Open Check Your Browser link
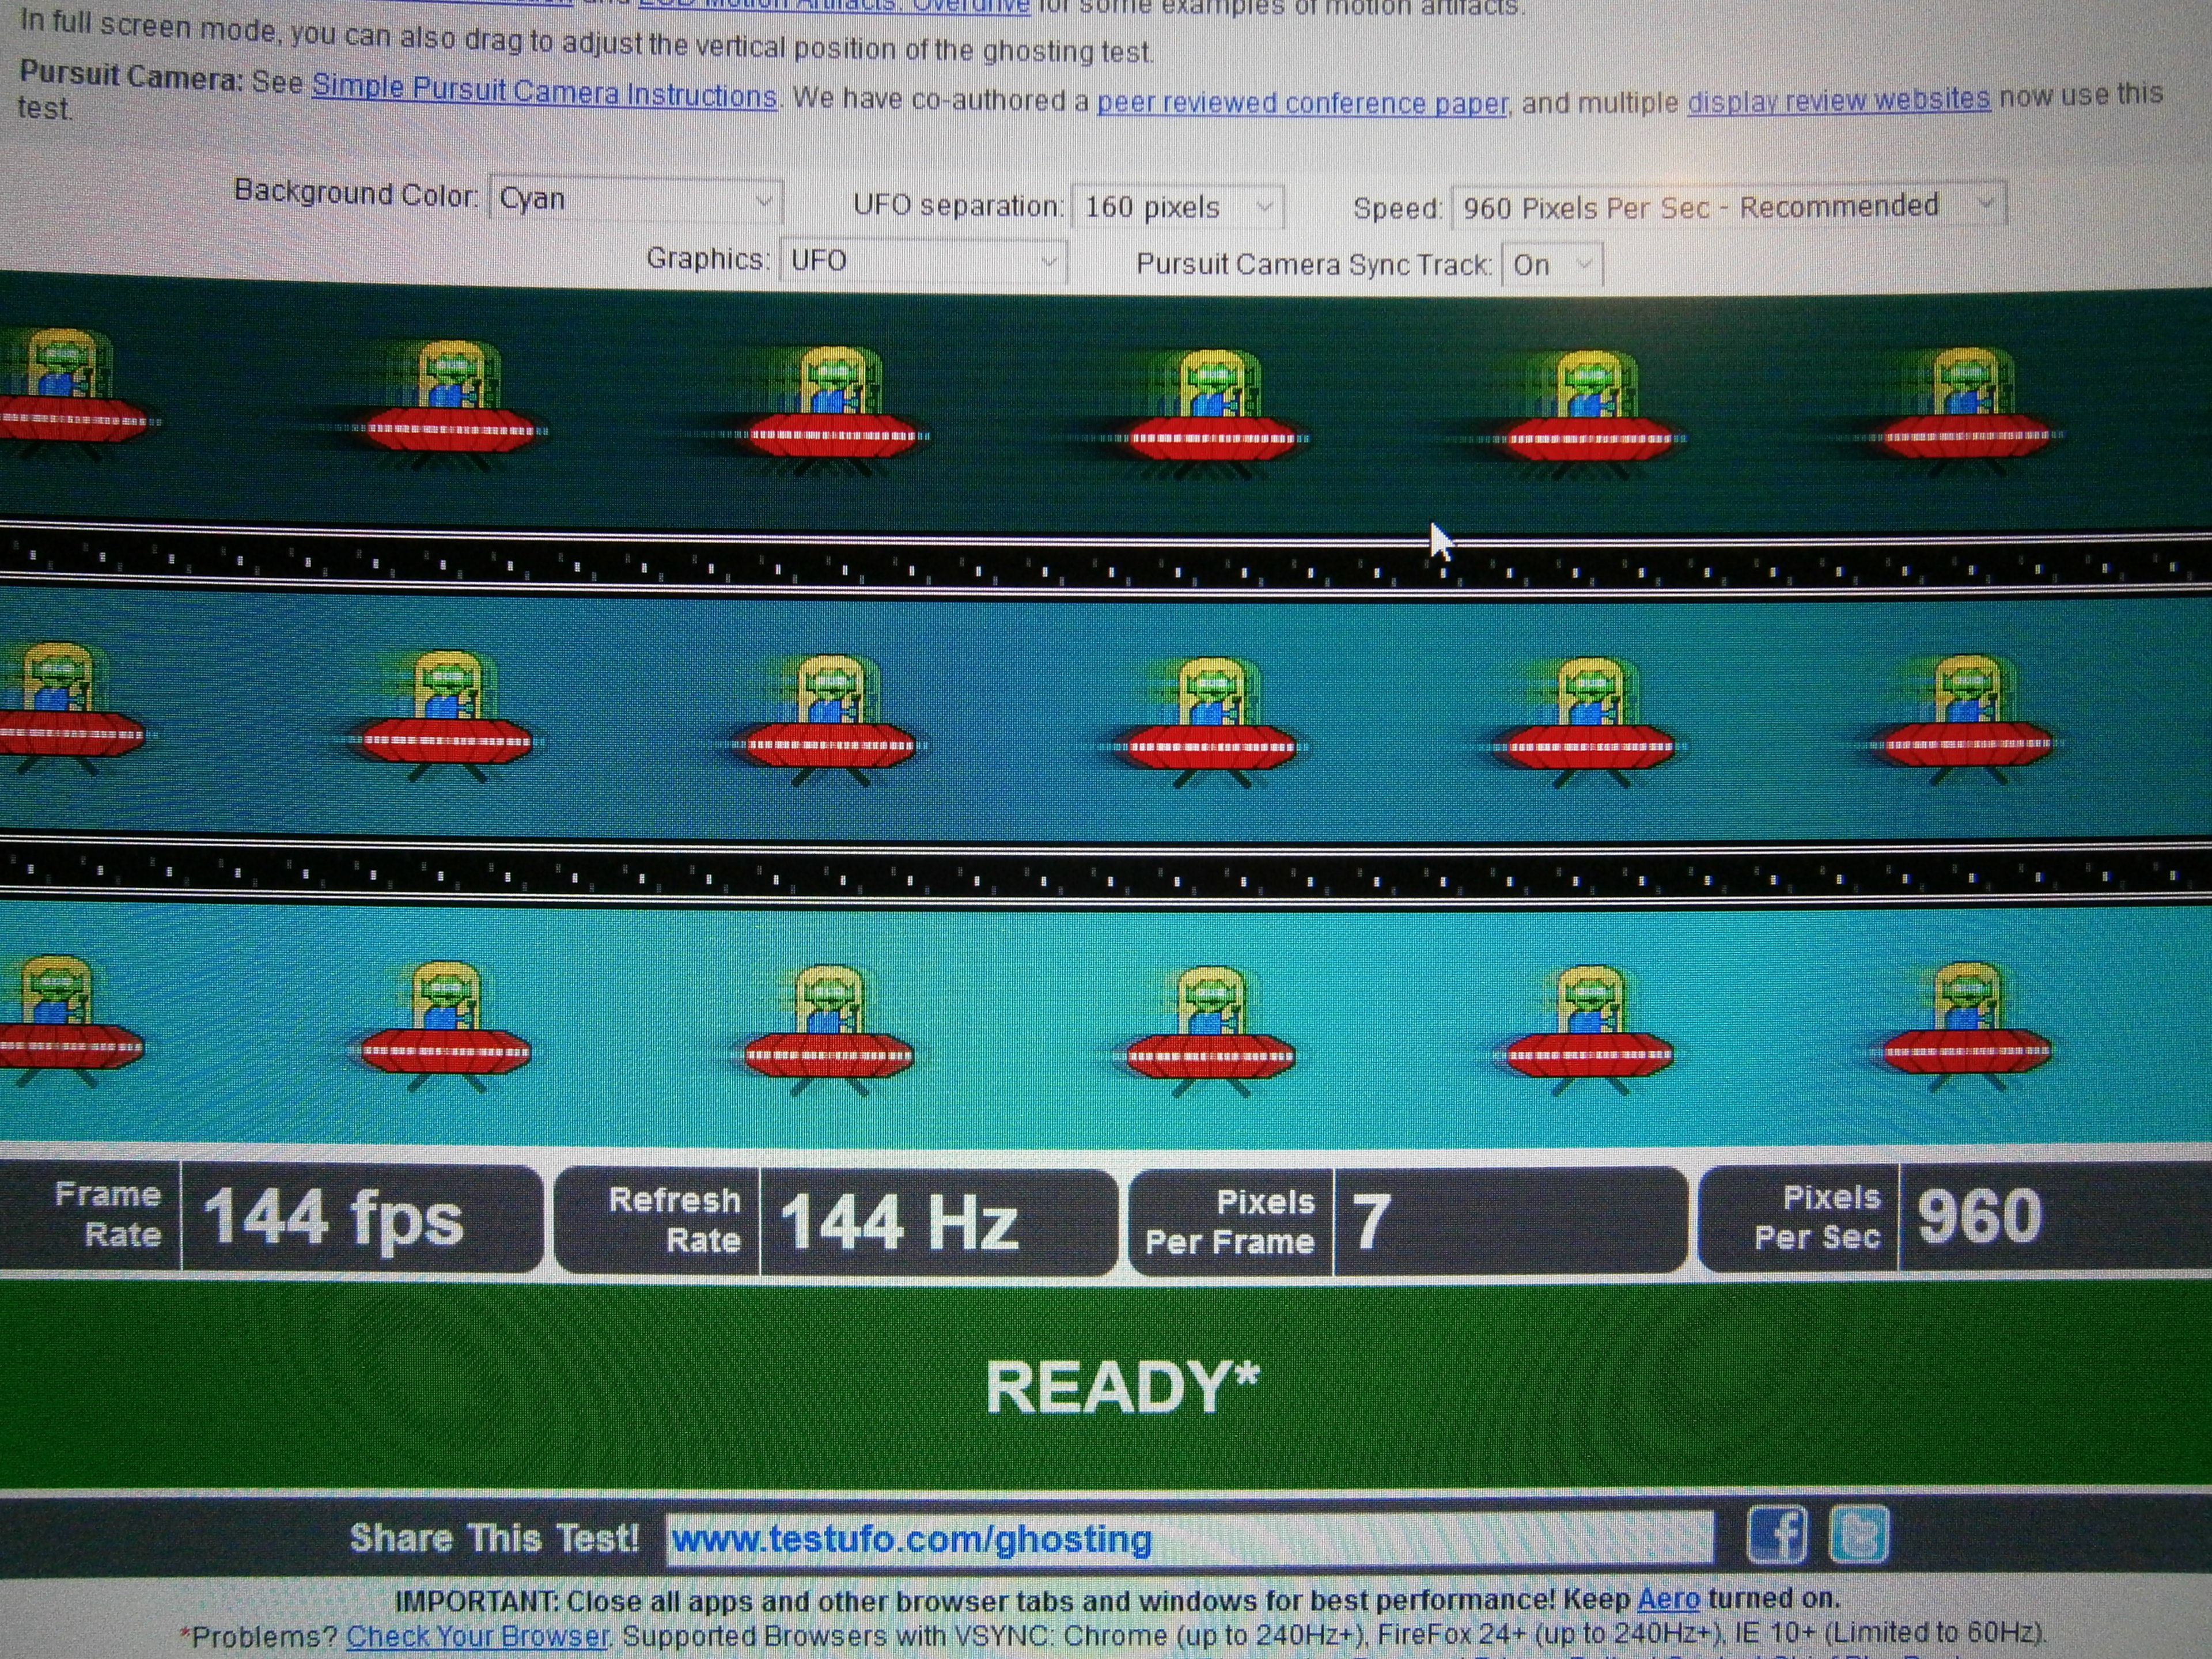This screenshot has height=1659, width=2212. coord(477,1636)
